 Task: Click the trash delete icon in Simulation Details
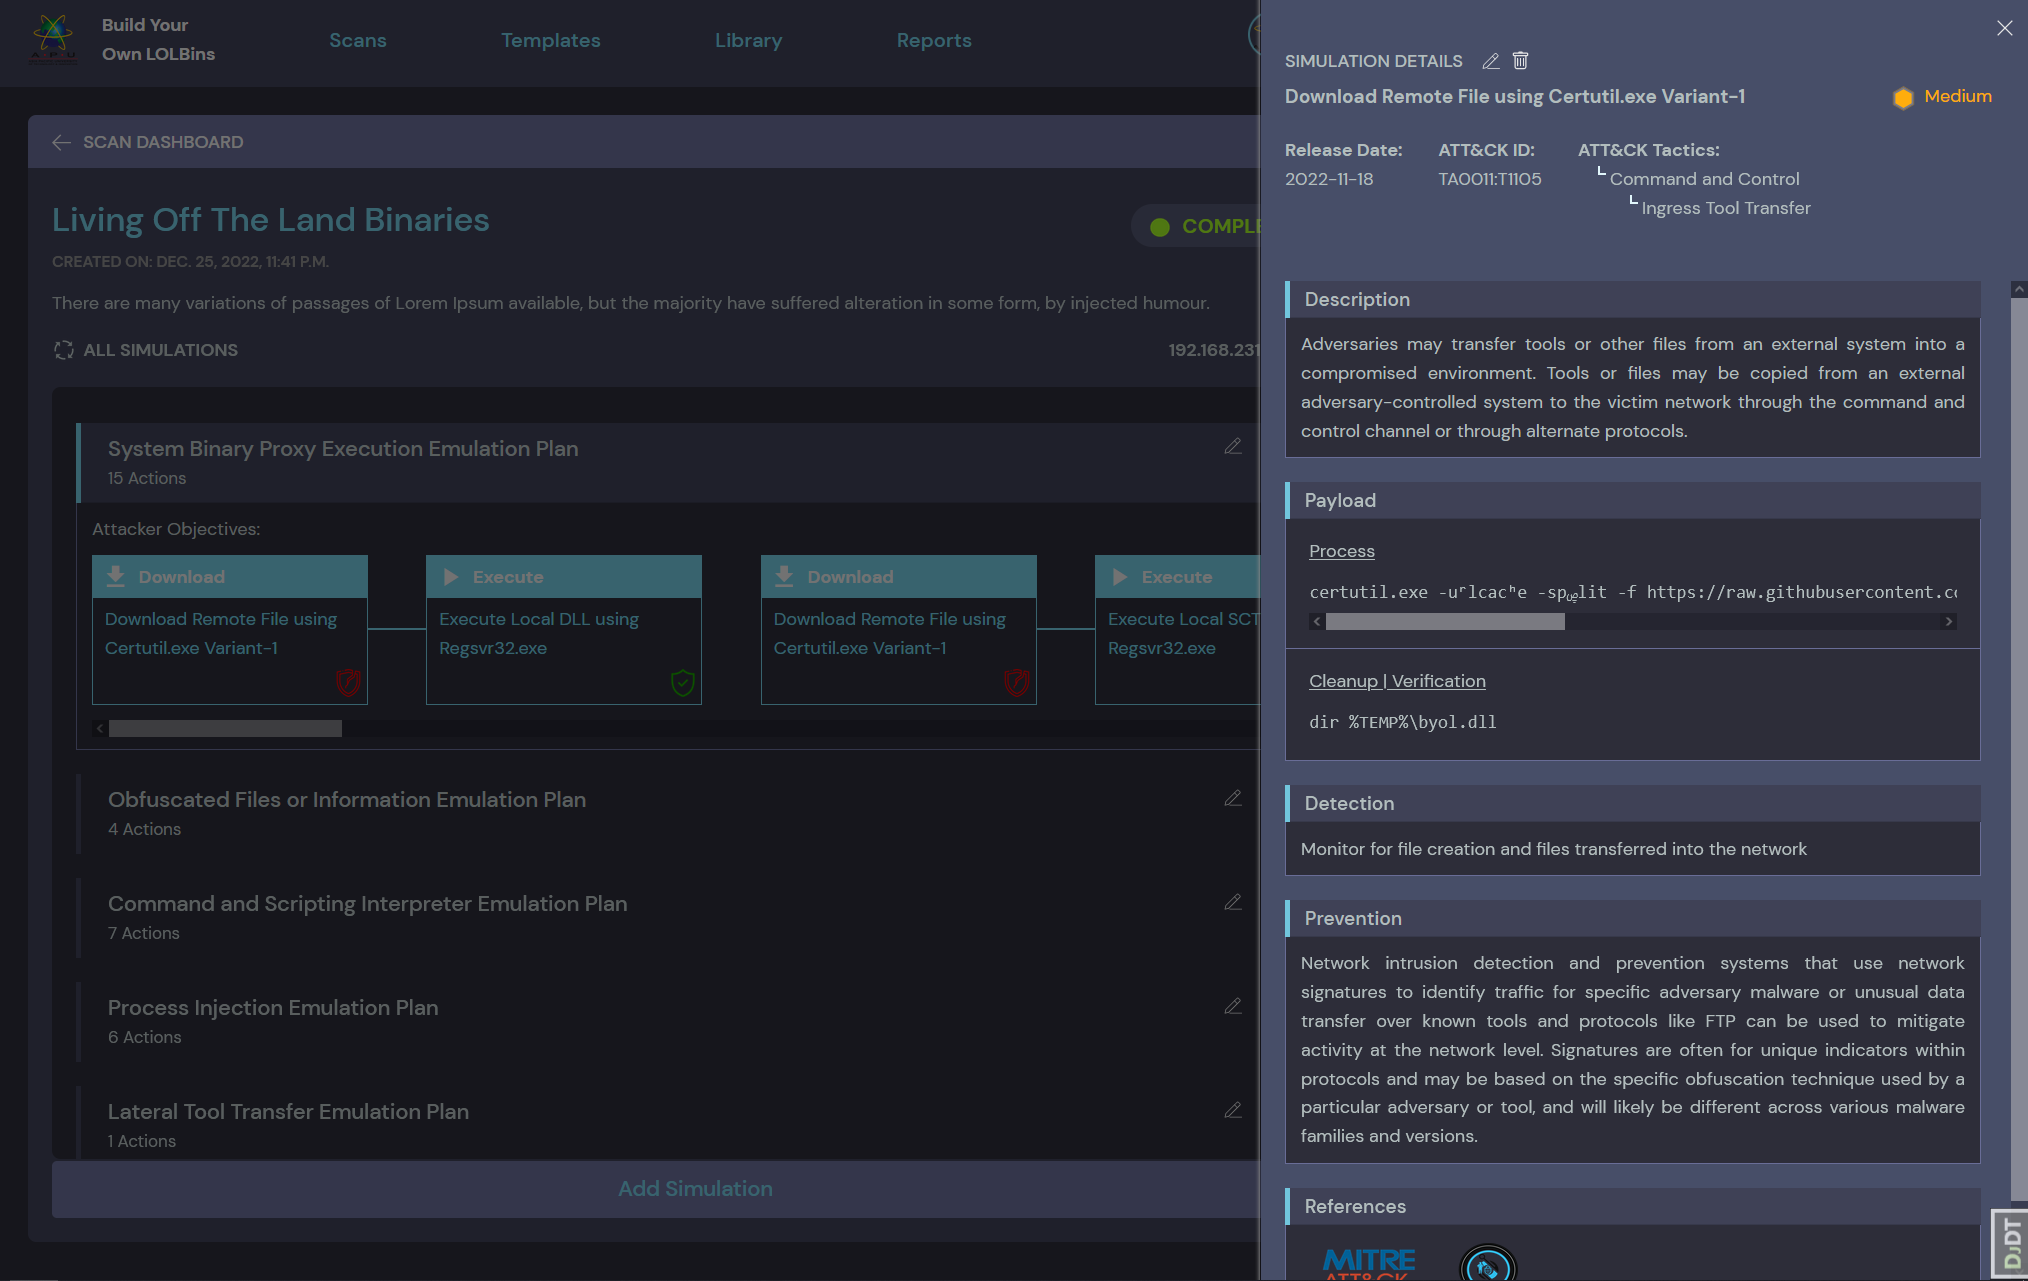click(x=1520, y=61)
